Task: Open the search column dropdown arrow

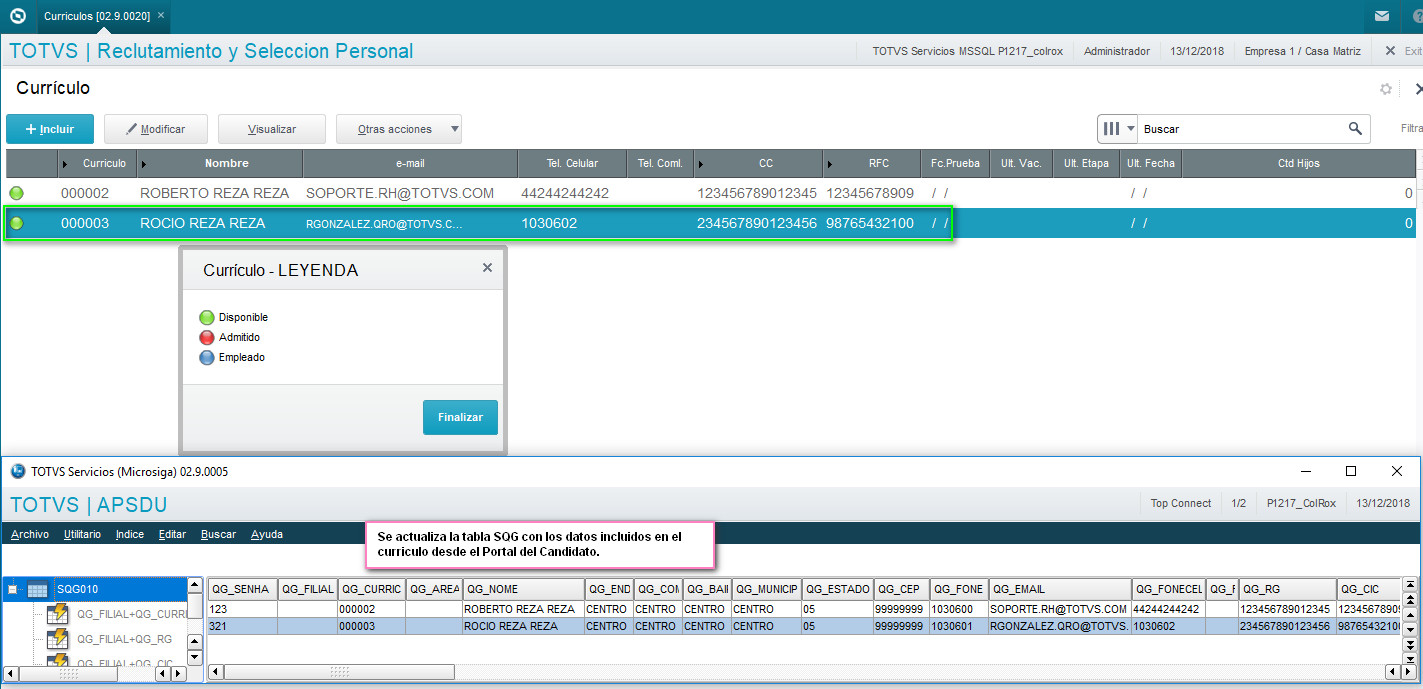Action: point(1131,128)
